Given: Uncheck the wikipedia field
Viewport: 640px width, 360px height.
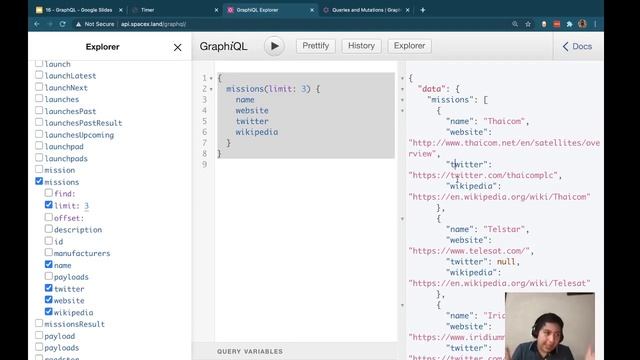Looking at the screenshot, I should pos(49,311).
